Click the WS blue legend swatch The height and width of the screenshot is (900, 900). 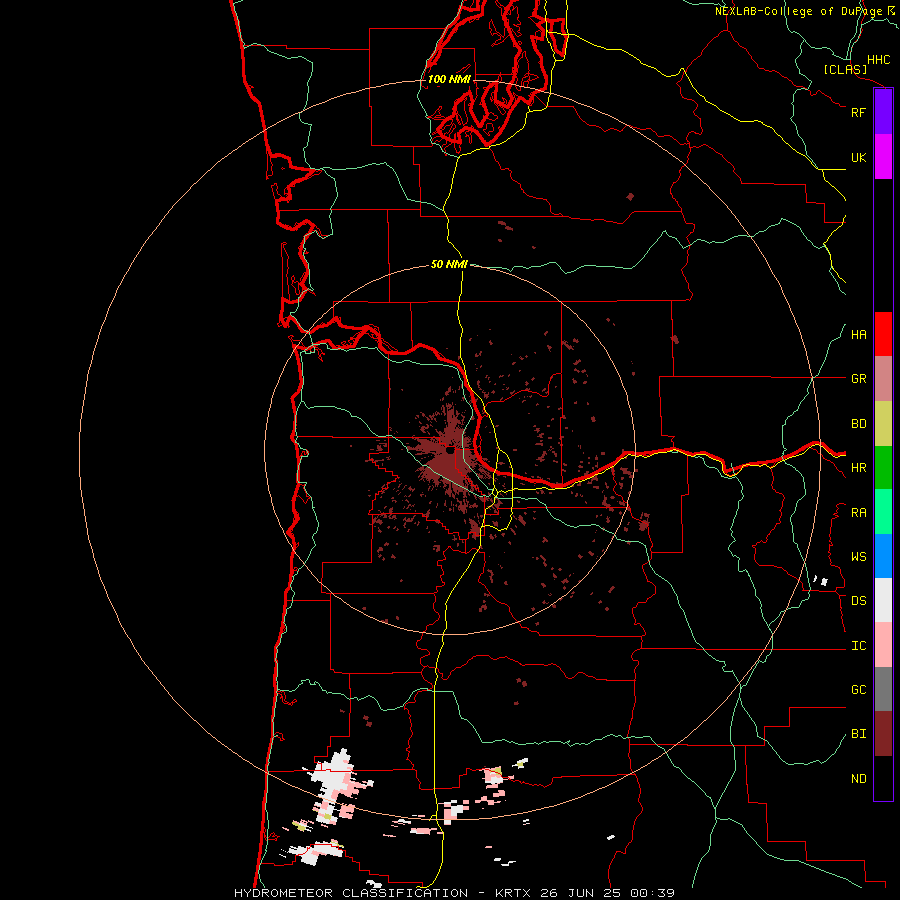coord(883,556)
